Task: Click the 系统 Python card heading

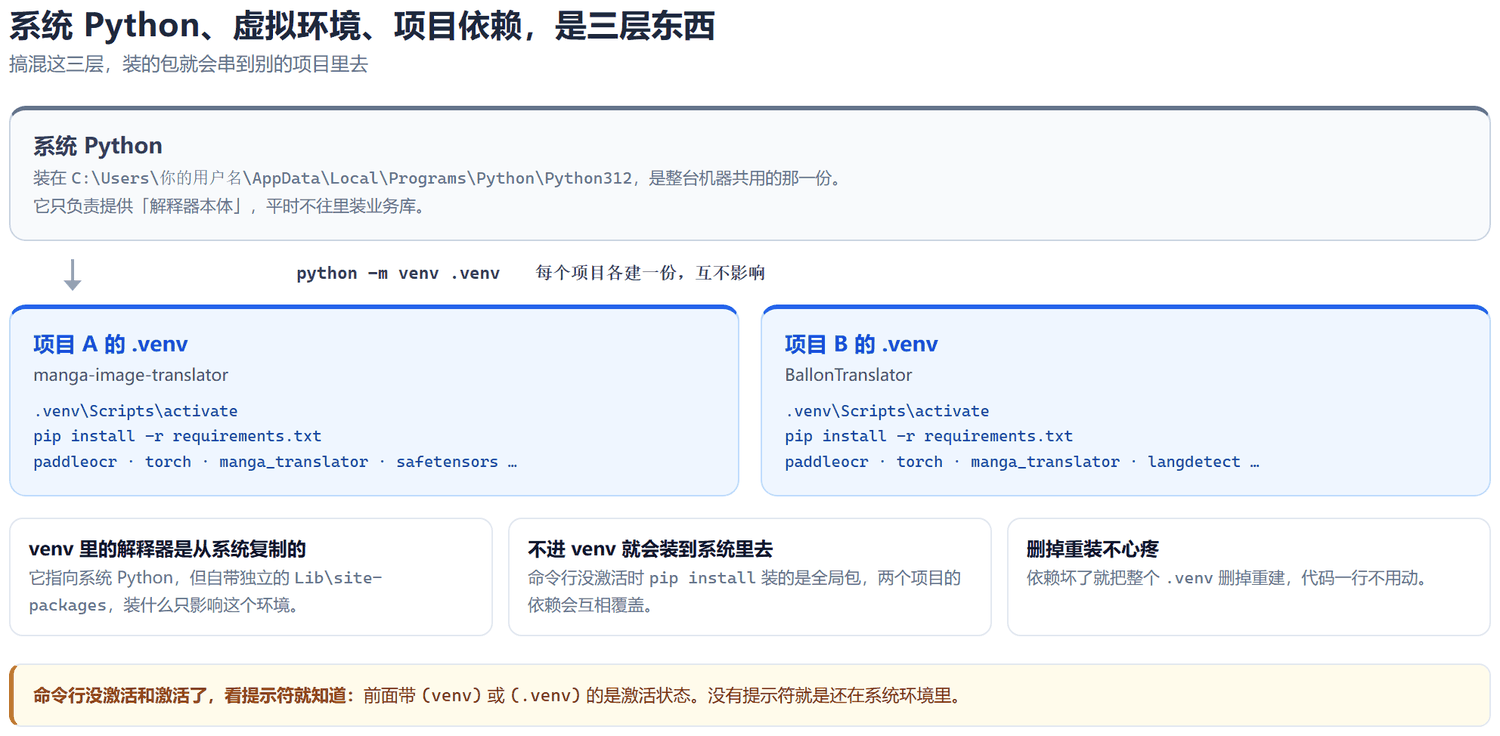Action: coord(98,146)
